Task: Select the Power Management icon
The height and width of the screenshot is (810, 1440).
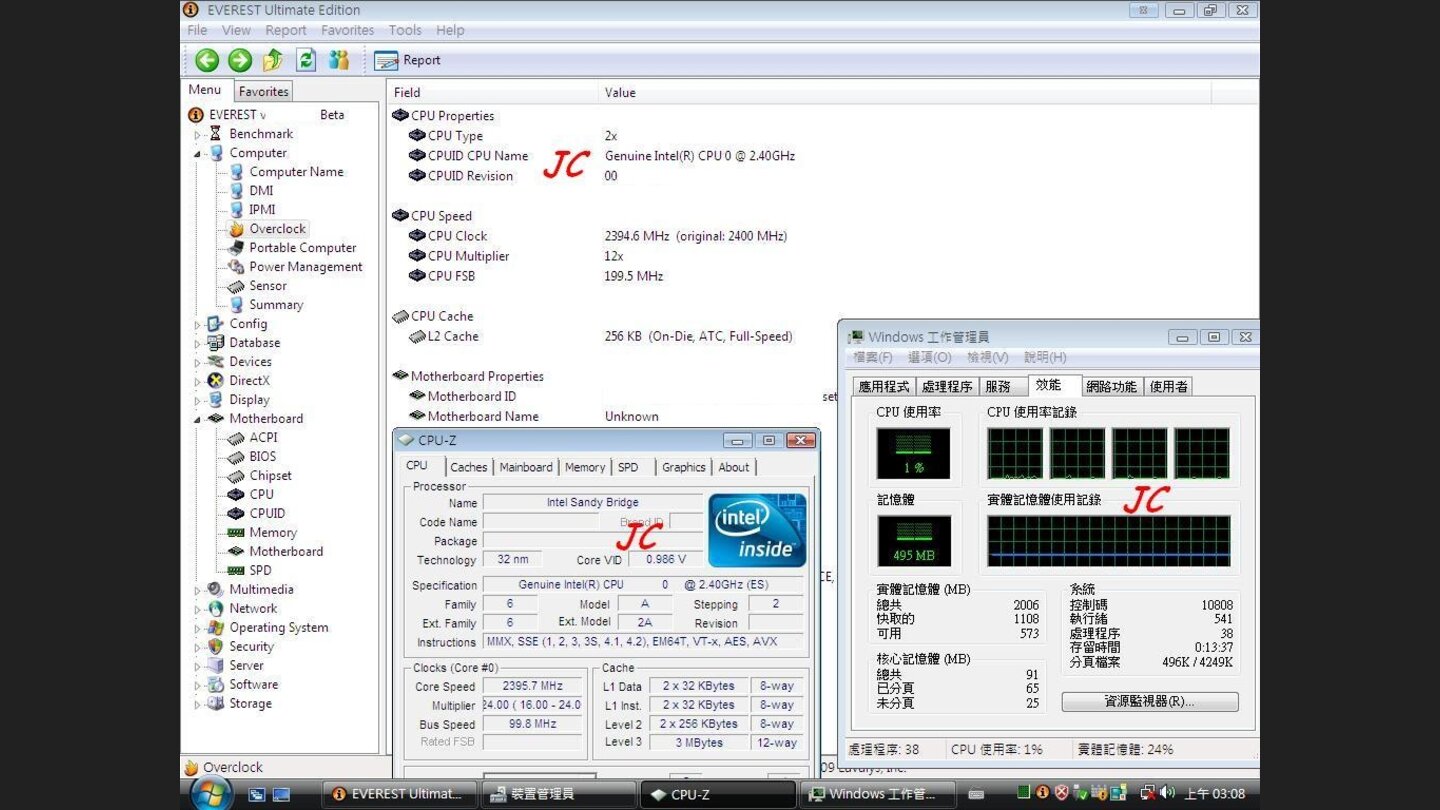Action: coord(236,267)
